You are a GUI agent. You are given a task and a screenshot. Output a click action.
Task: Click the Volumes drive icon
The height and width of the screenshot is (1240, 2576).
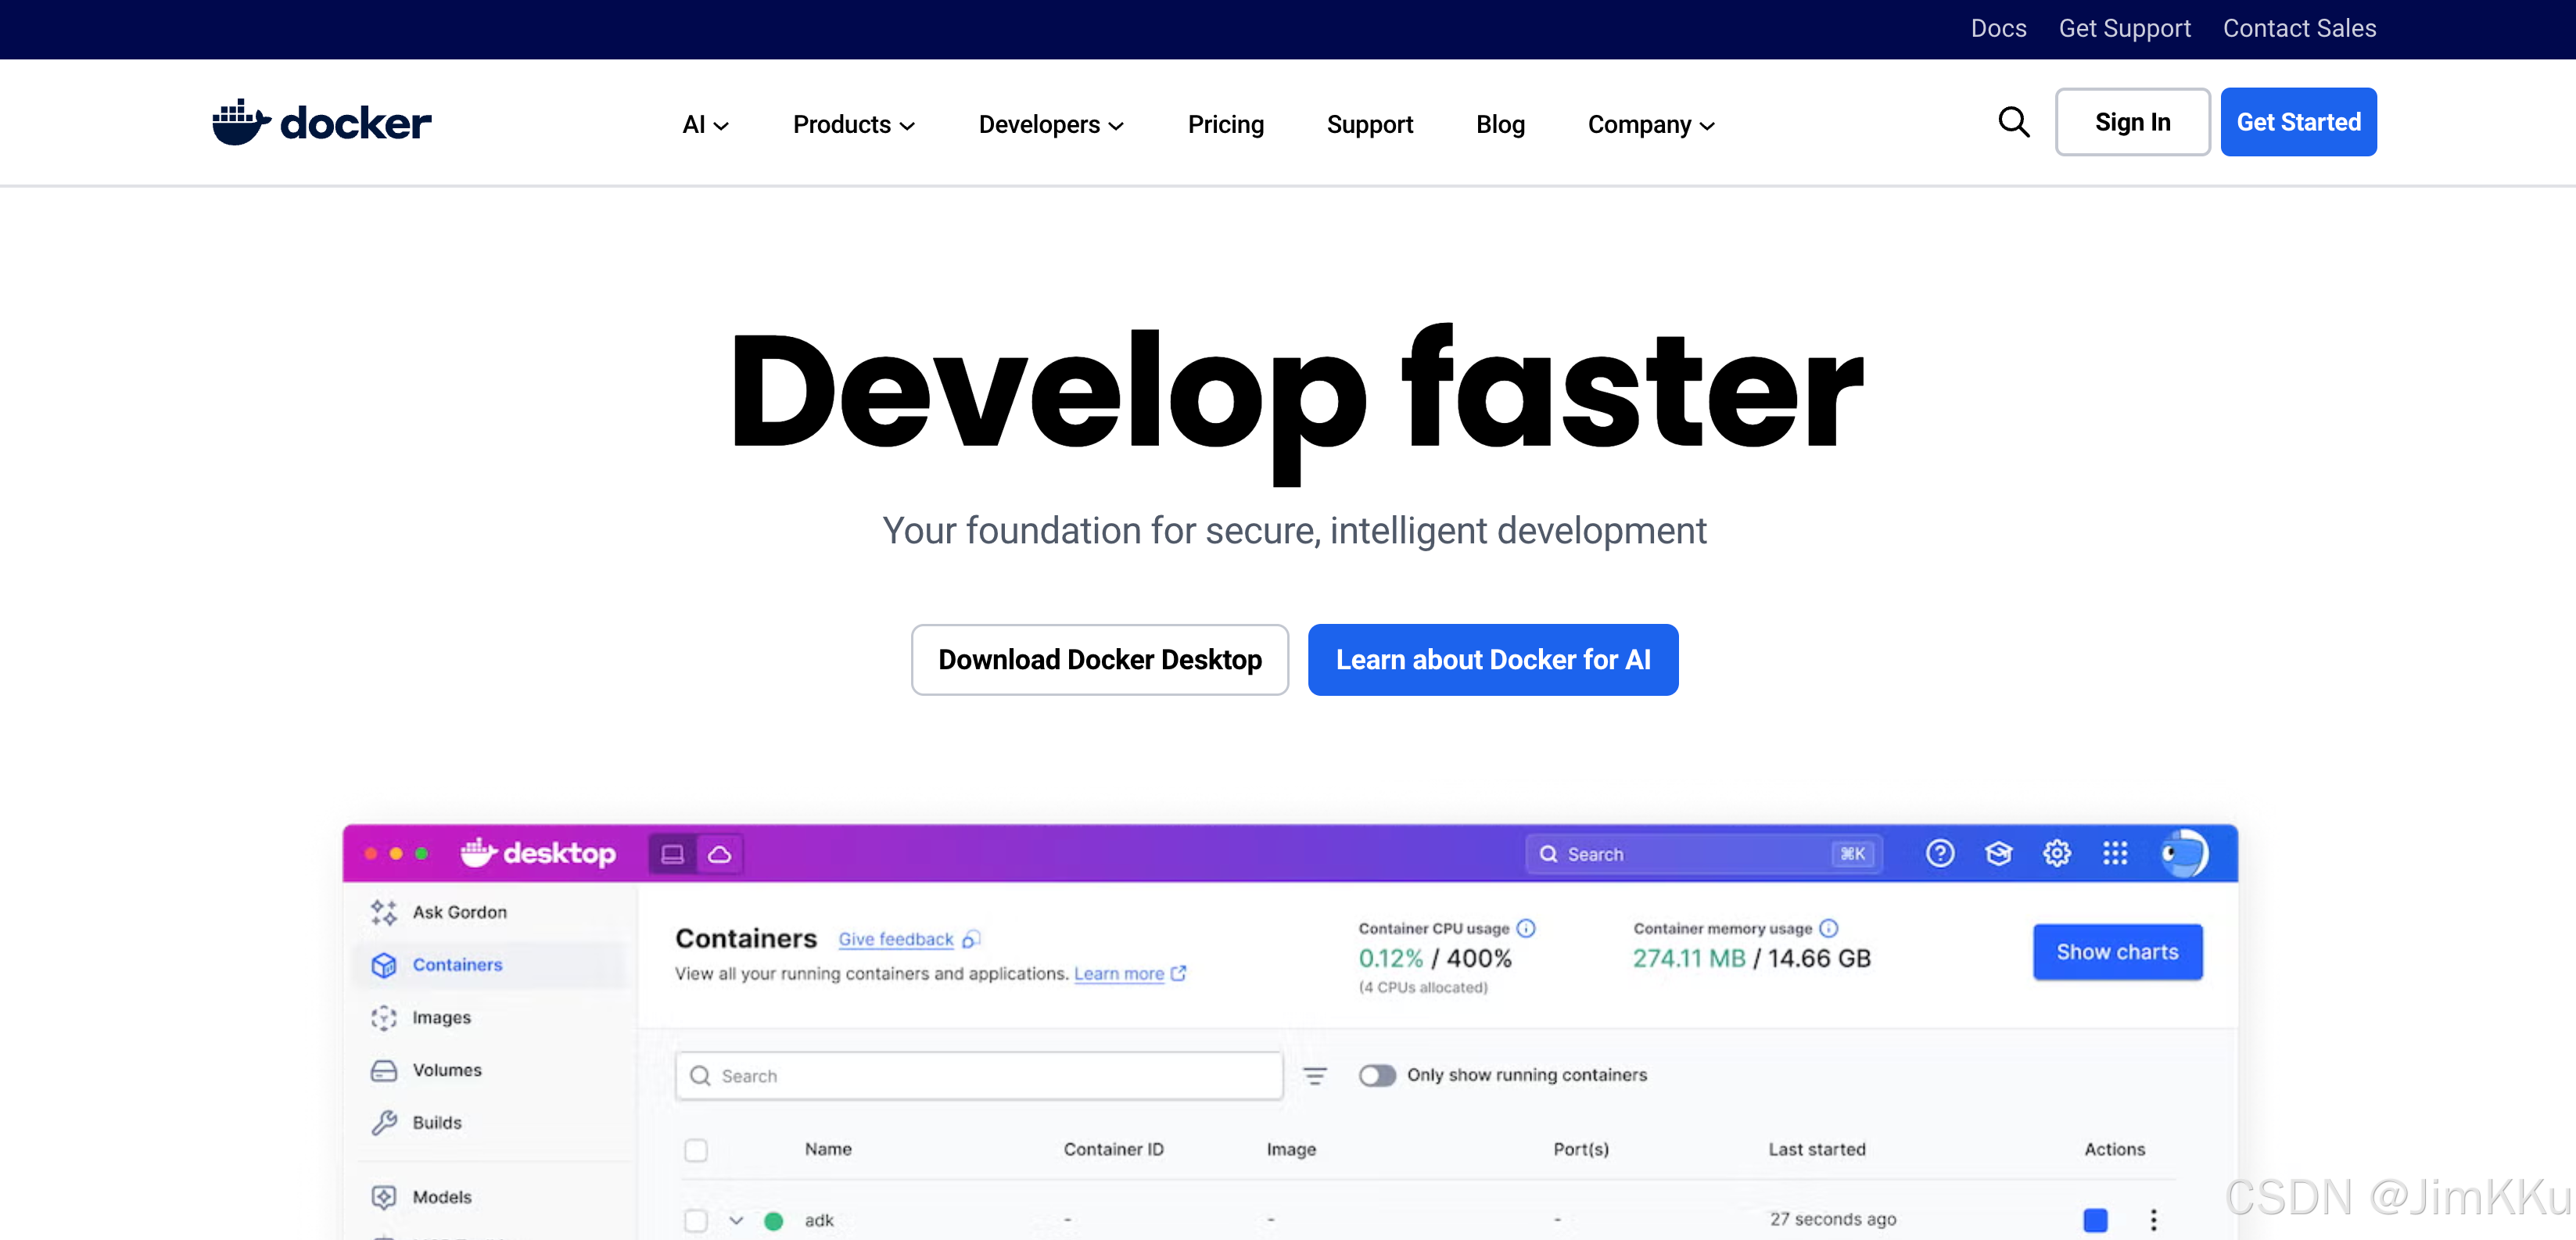tap(384, 1070)
